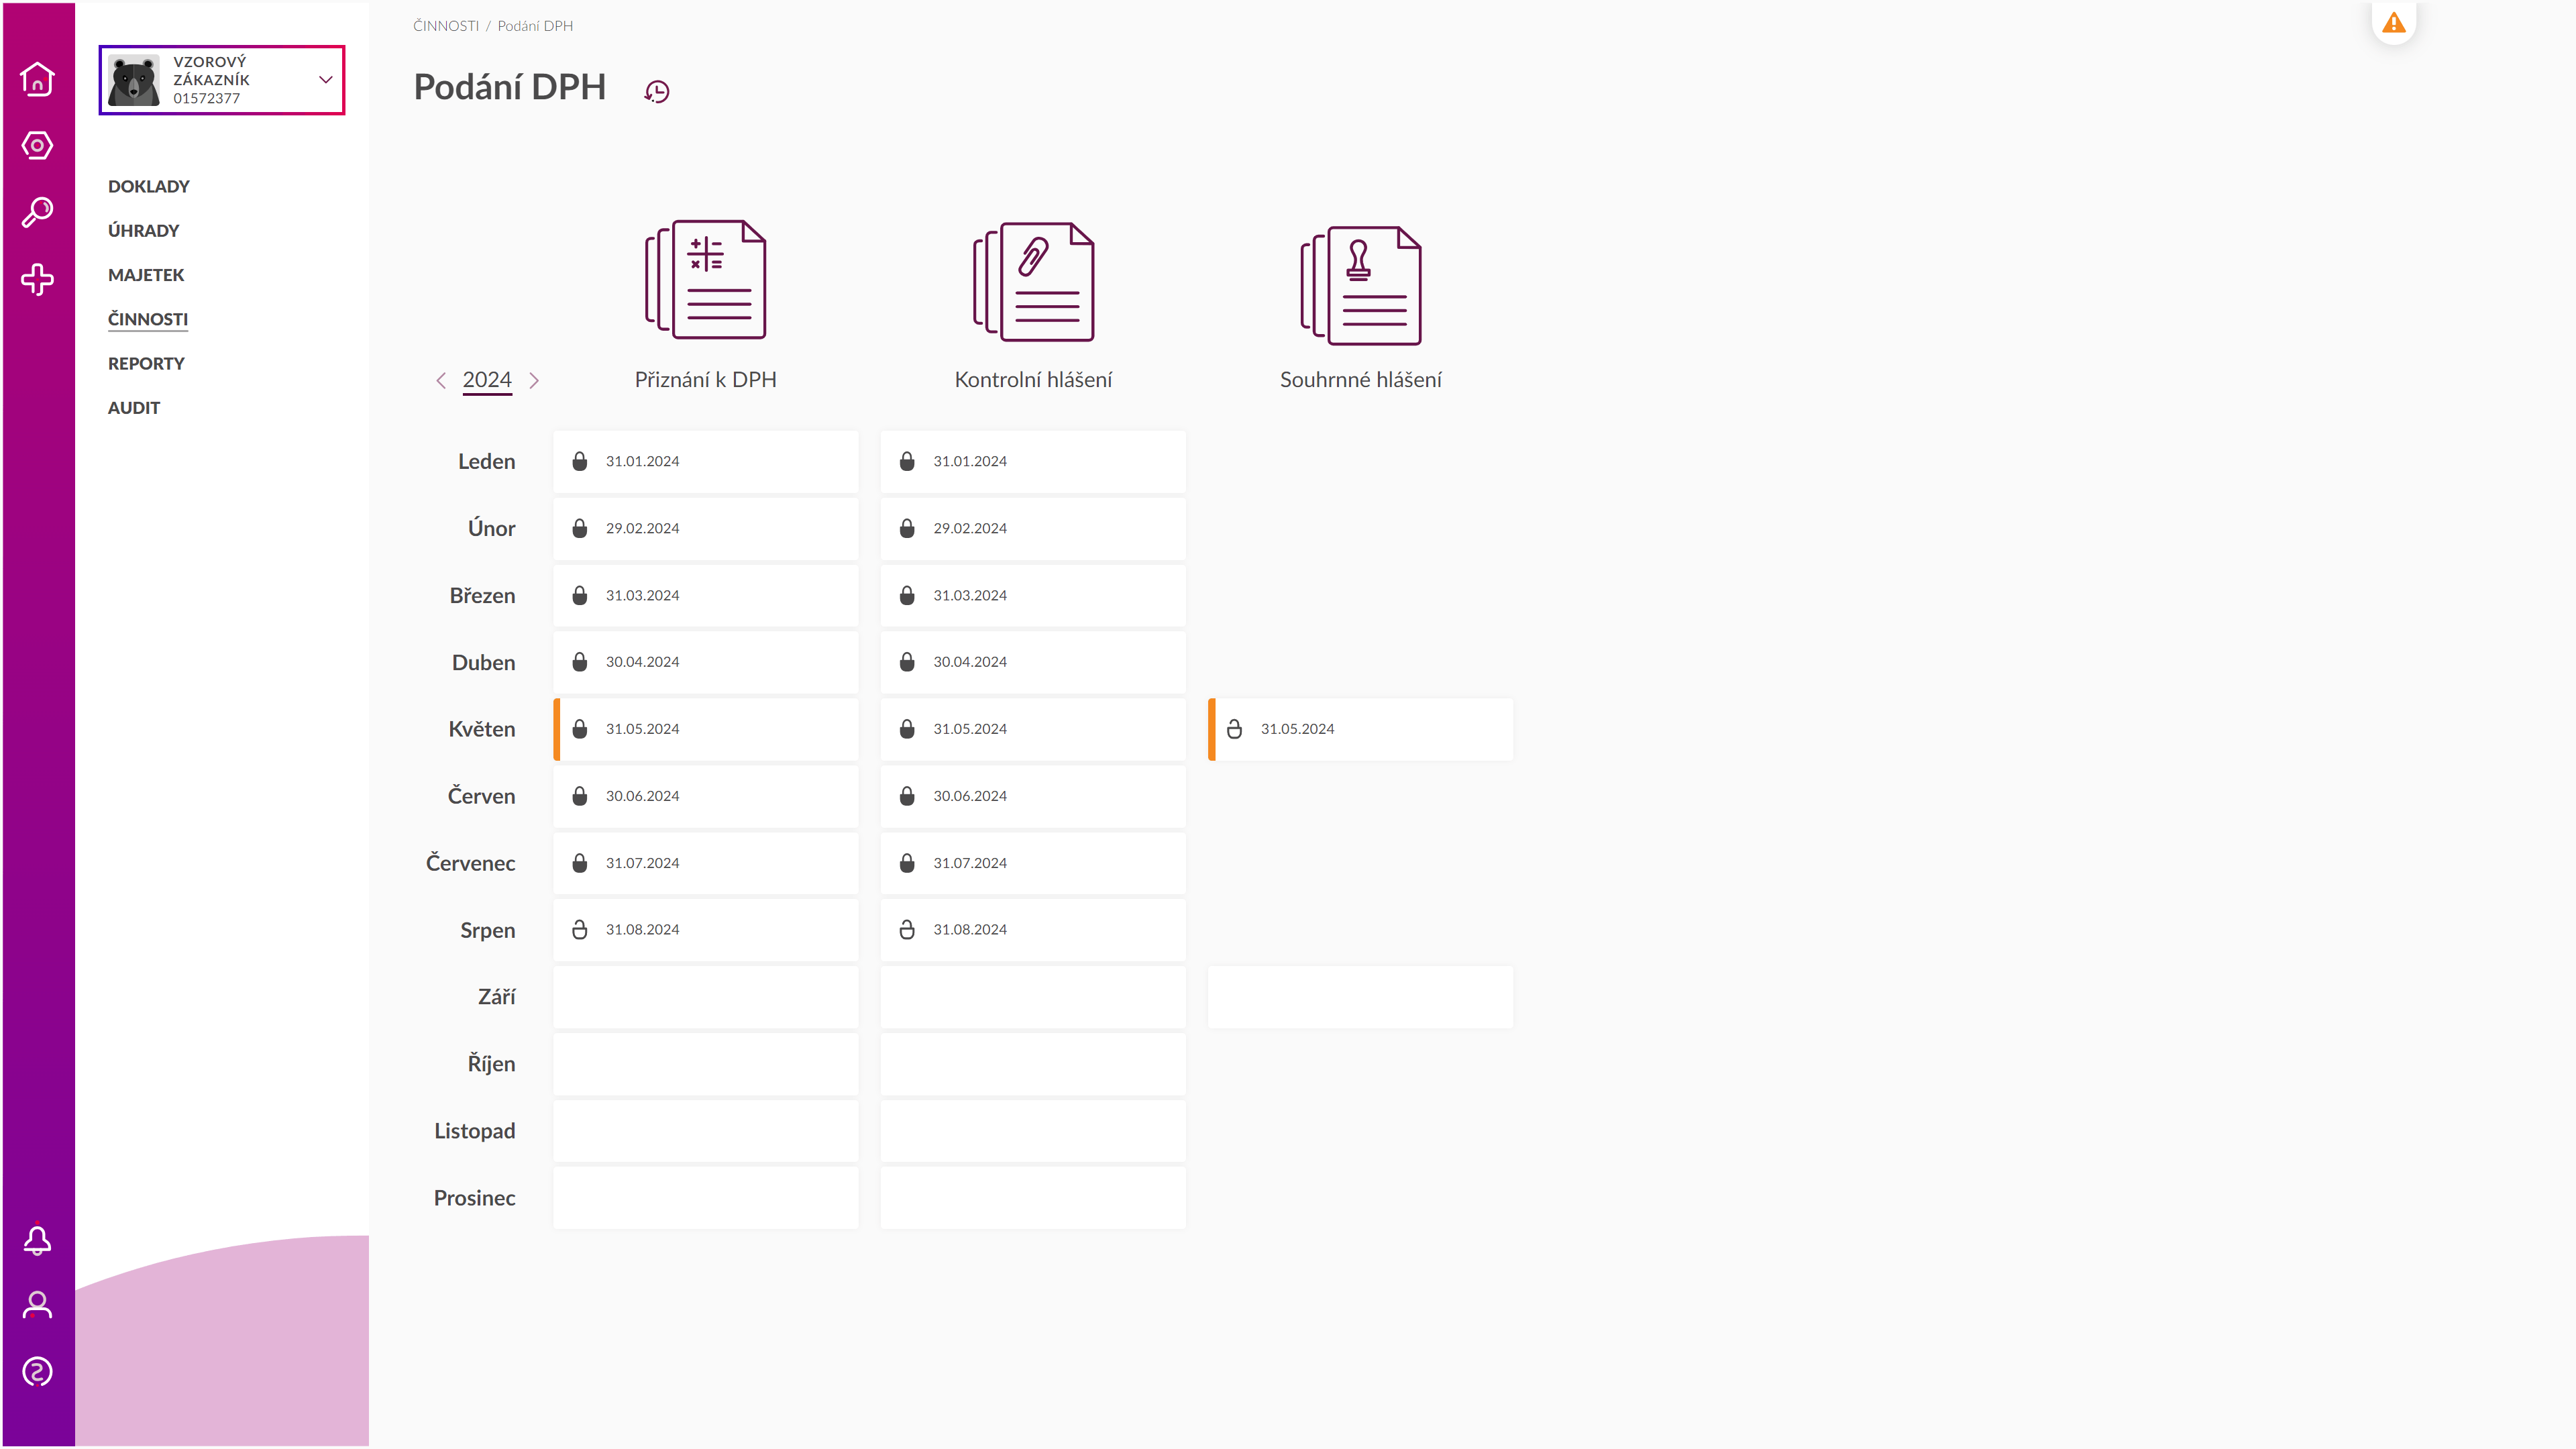
Task: Click the orange warning triangle icon
Action: click(2393, 23)
